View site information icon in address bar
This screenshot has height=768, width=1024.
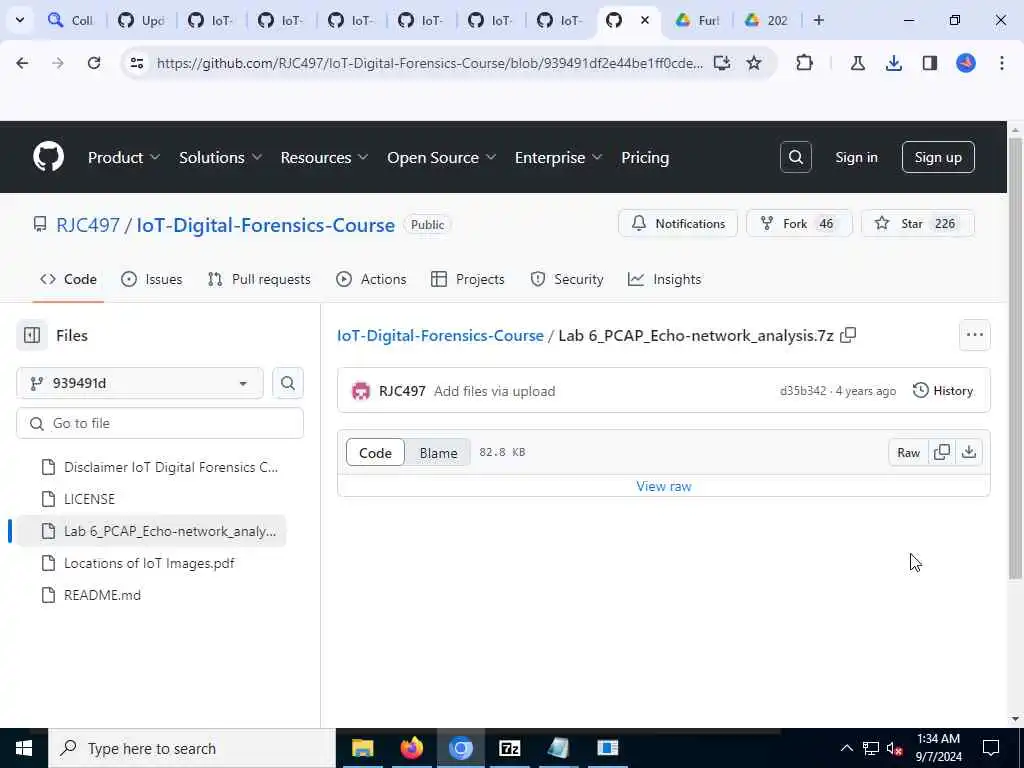coord(136,63)
